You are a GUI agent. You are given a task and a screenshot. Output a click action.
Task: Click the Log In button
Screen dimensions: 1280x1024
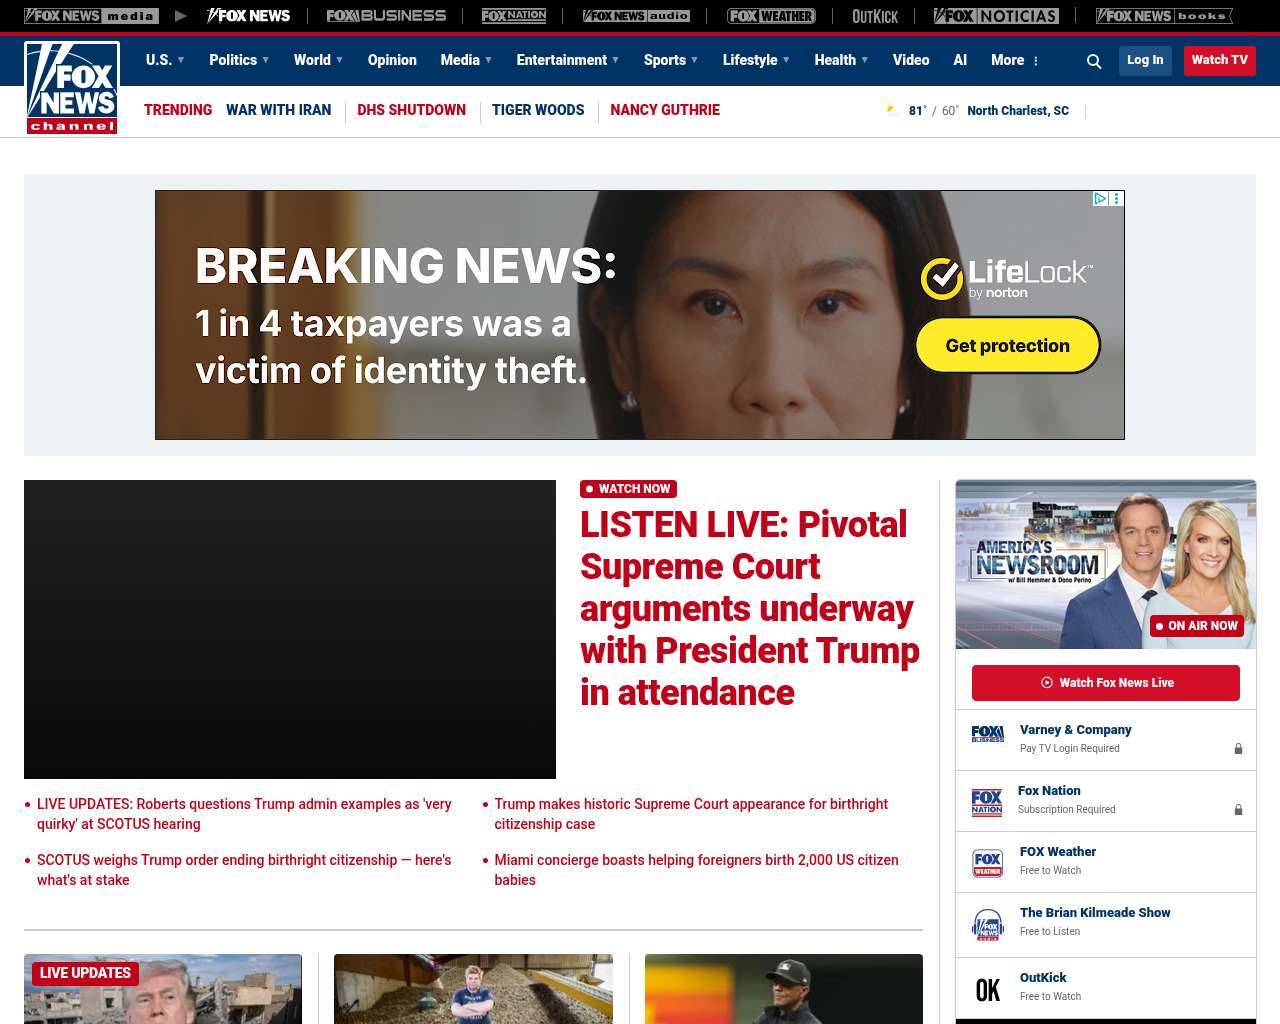coord(1145,60)
